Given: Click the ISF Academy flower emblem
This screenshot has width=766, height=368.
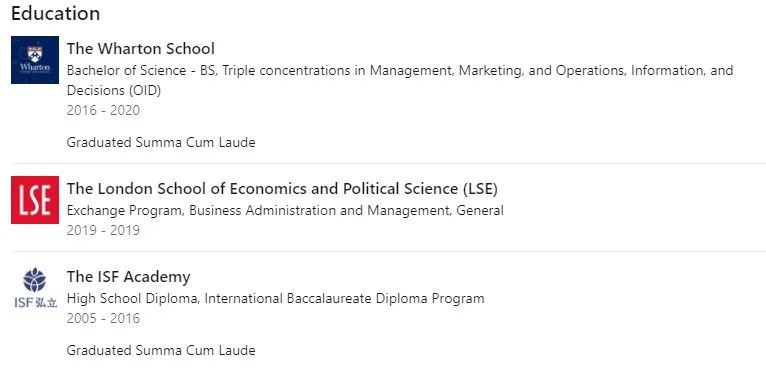Looking at the screenshot, I should pyautogui.click(x=35, y=280).
